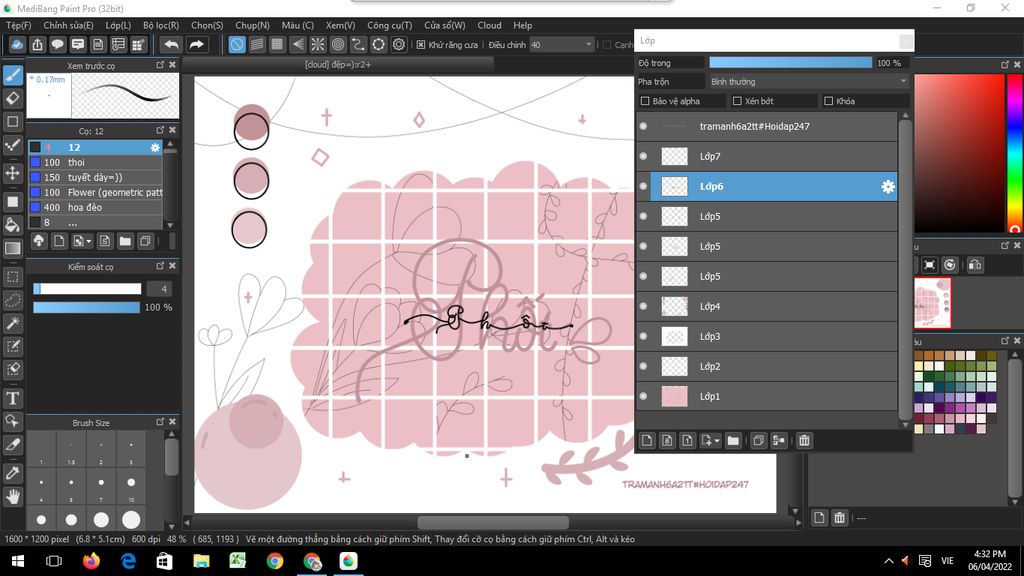The image size is (1024, 576).
Task: Select the Eraser tool
Action: [13, 99]
